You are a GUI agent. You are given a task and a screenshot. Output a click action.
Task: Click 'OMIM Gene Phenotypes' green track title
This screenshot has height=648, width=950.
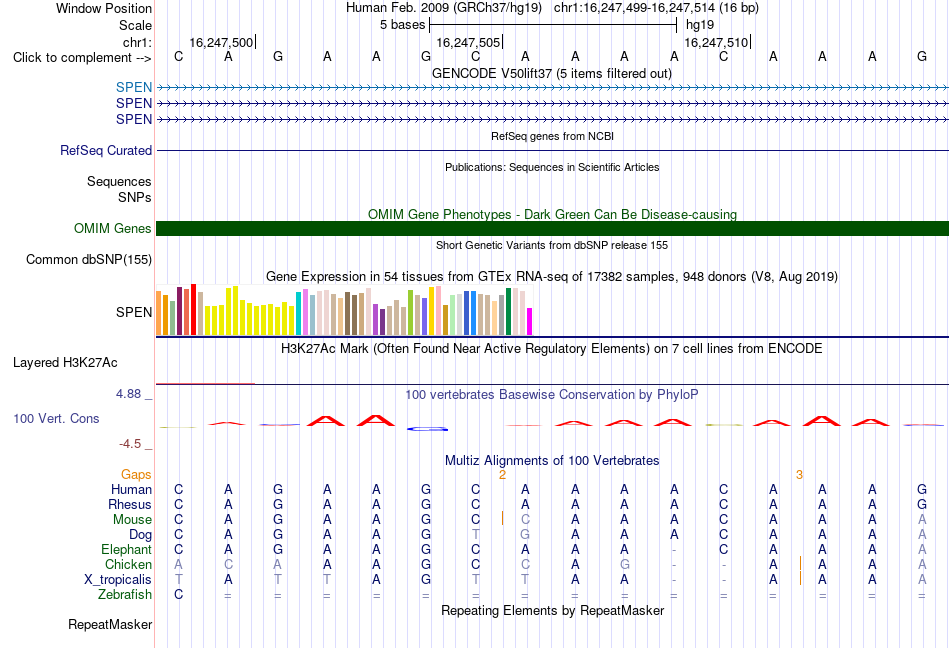[552, 214]
